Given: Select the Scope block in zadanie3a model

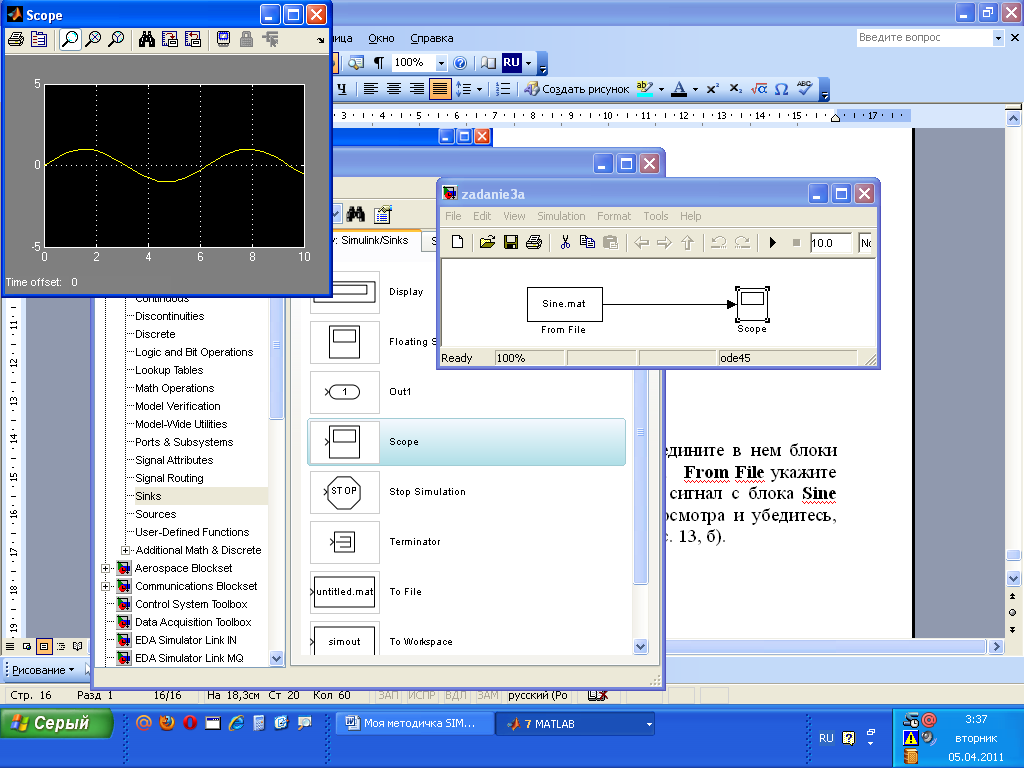Looking at the screenshot, I should pos(752,304).
